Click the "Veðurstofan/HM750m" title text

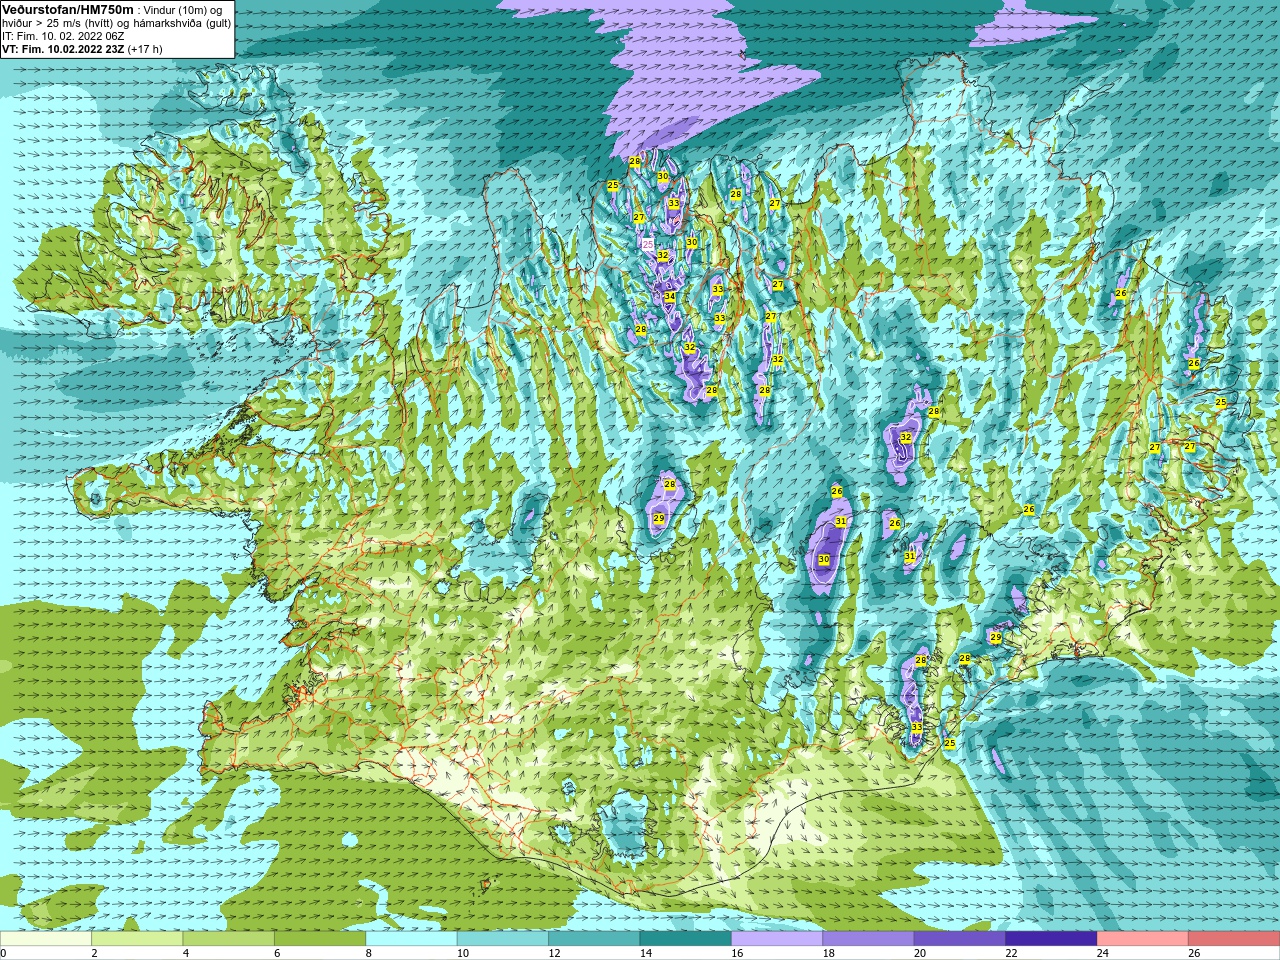coord(68,9)
